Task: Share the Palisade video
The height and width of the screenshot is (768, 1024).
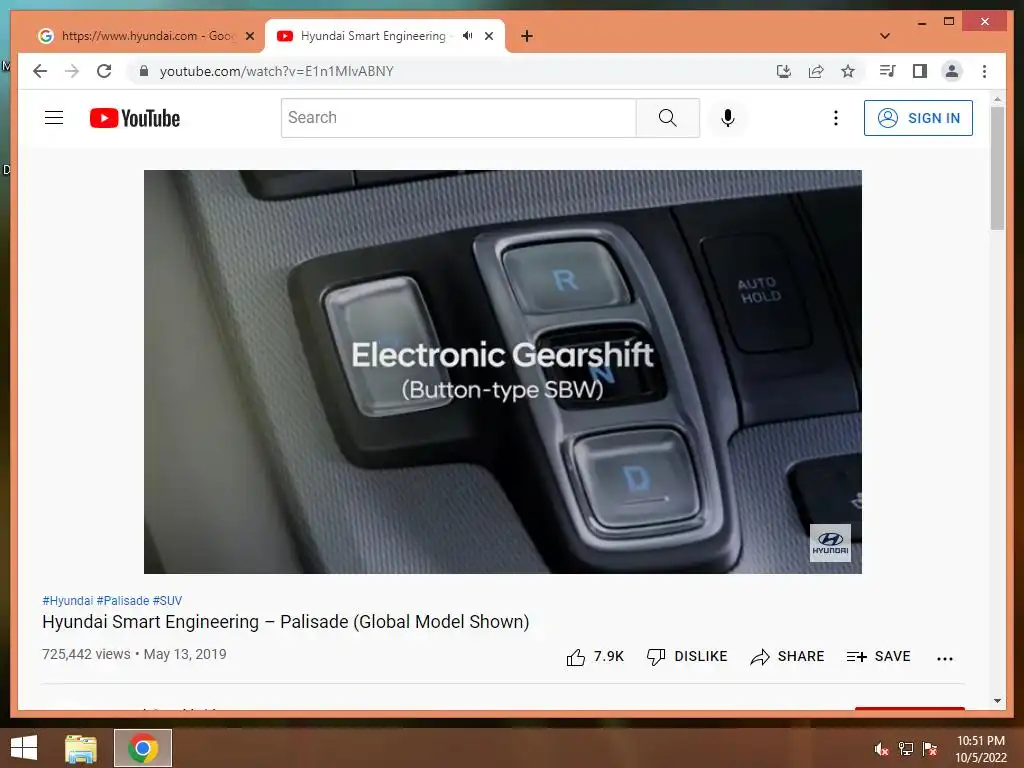Action: [787, 656]
